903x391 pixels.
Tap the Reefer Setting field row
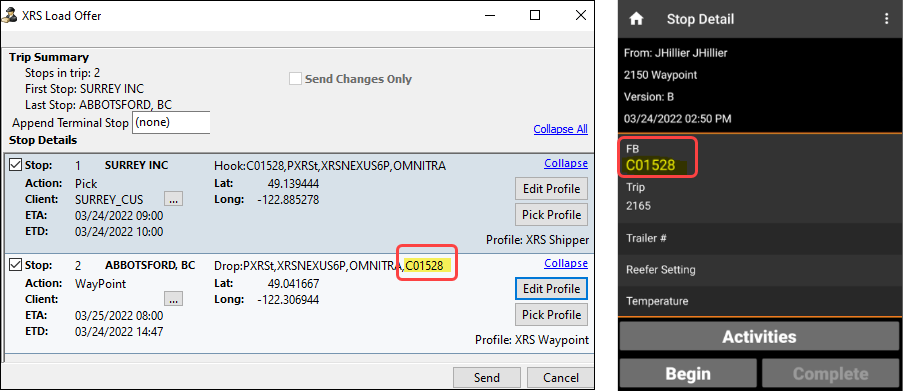[x=760, y=270]
